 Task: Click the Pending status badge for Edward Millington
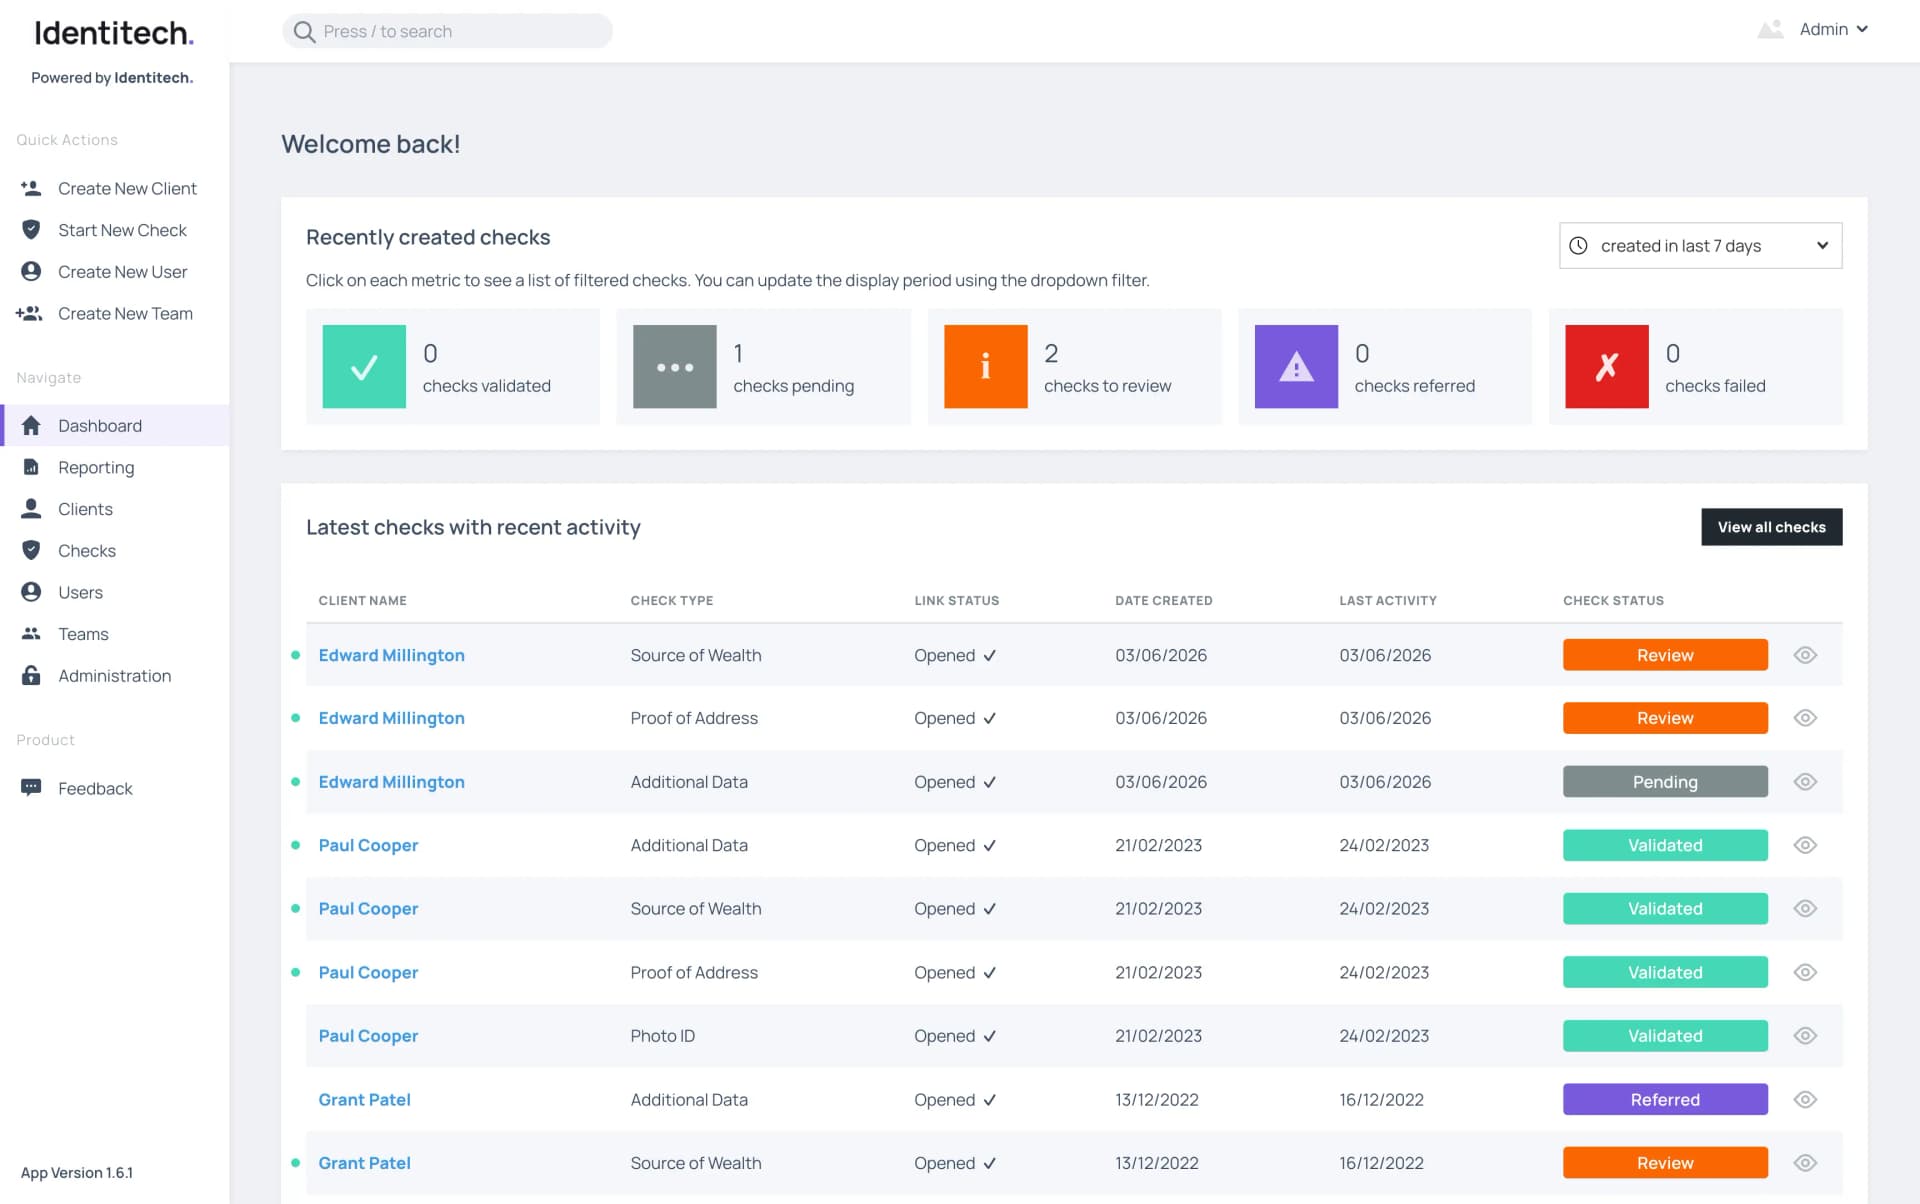click(1665, 782)
